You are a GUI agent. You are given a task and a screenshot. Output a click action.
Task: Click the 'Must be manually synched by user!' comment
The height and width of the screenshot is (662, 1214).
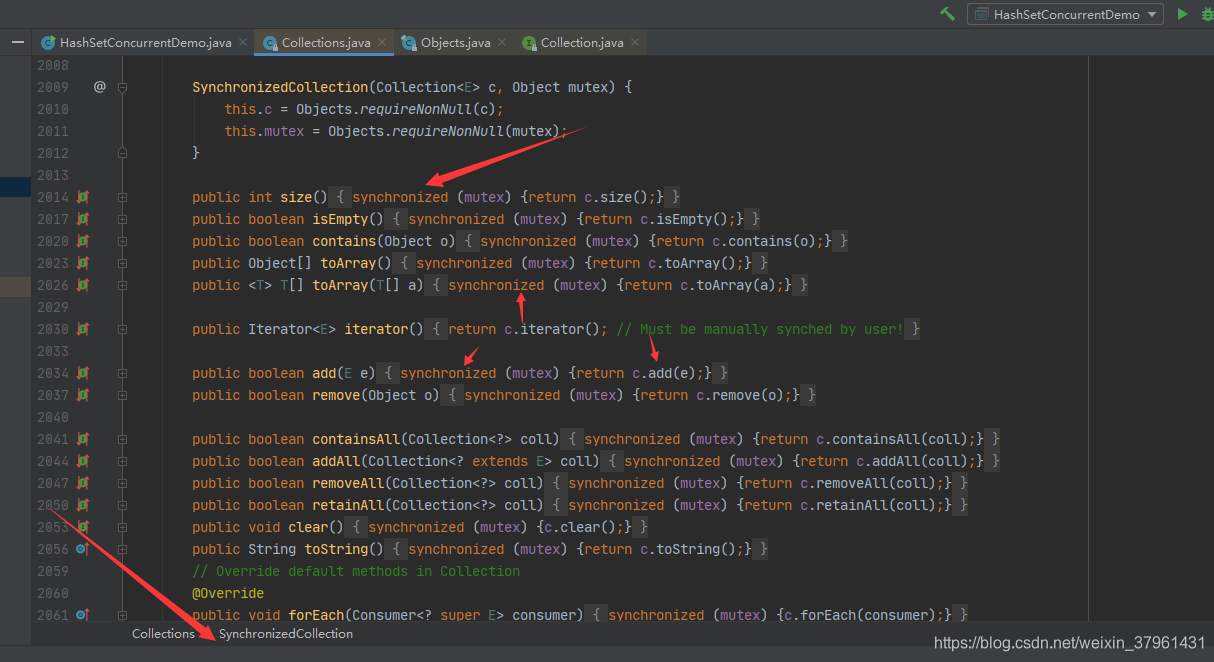(x=760, y=329)
